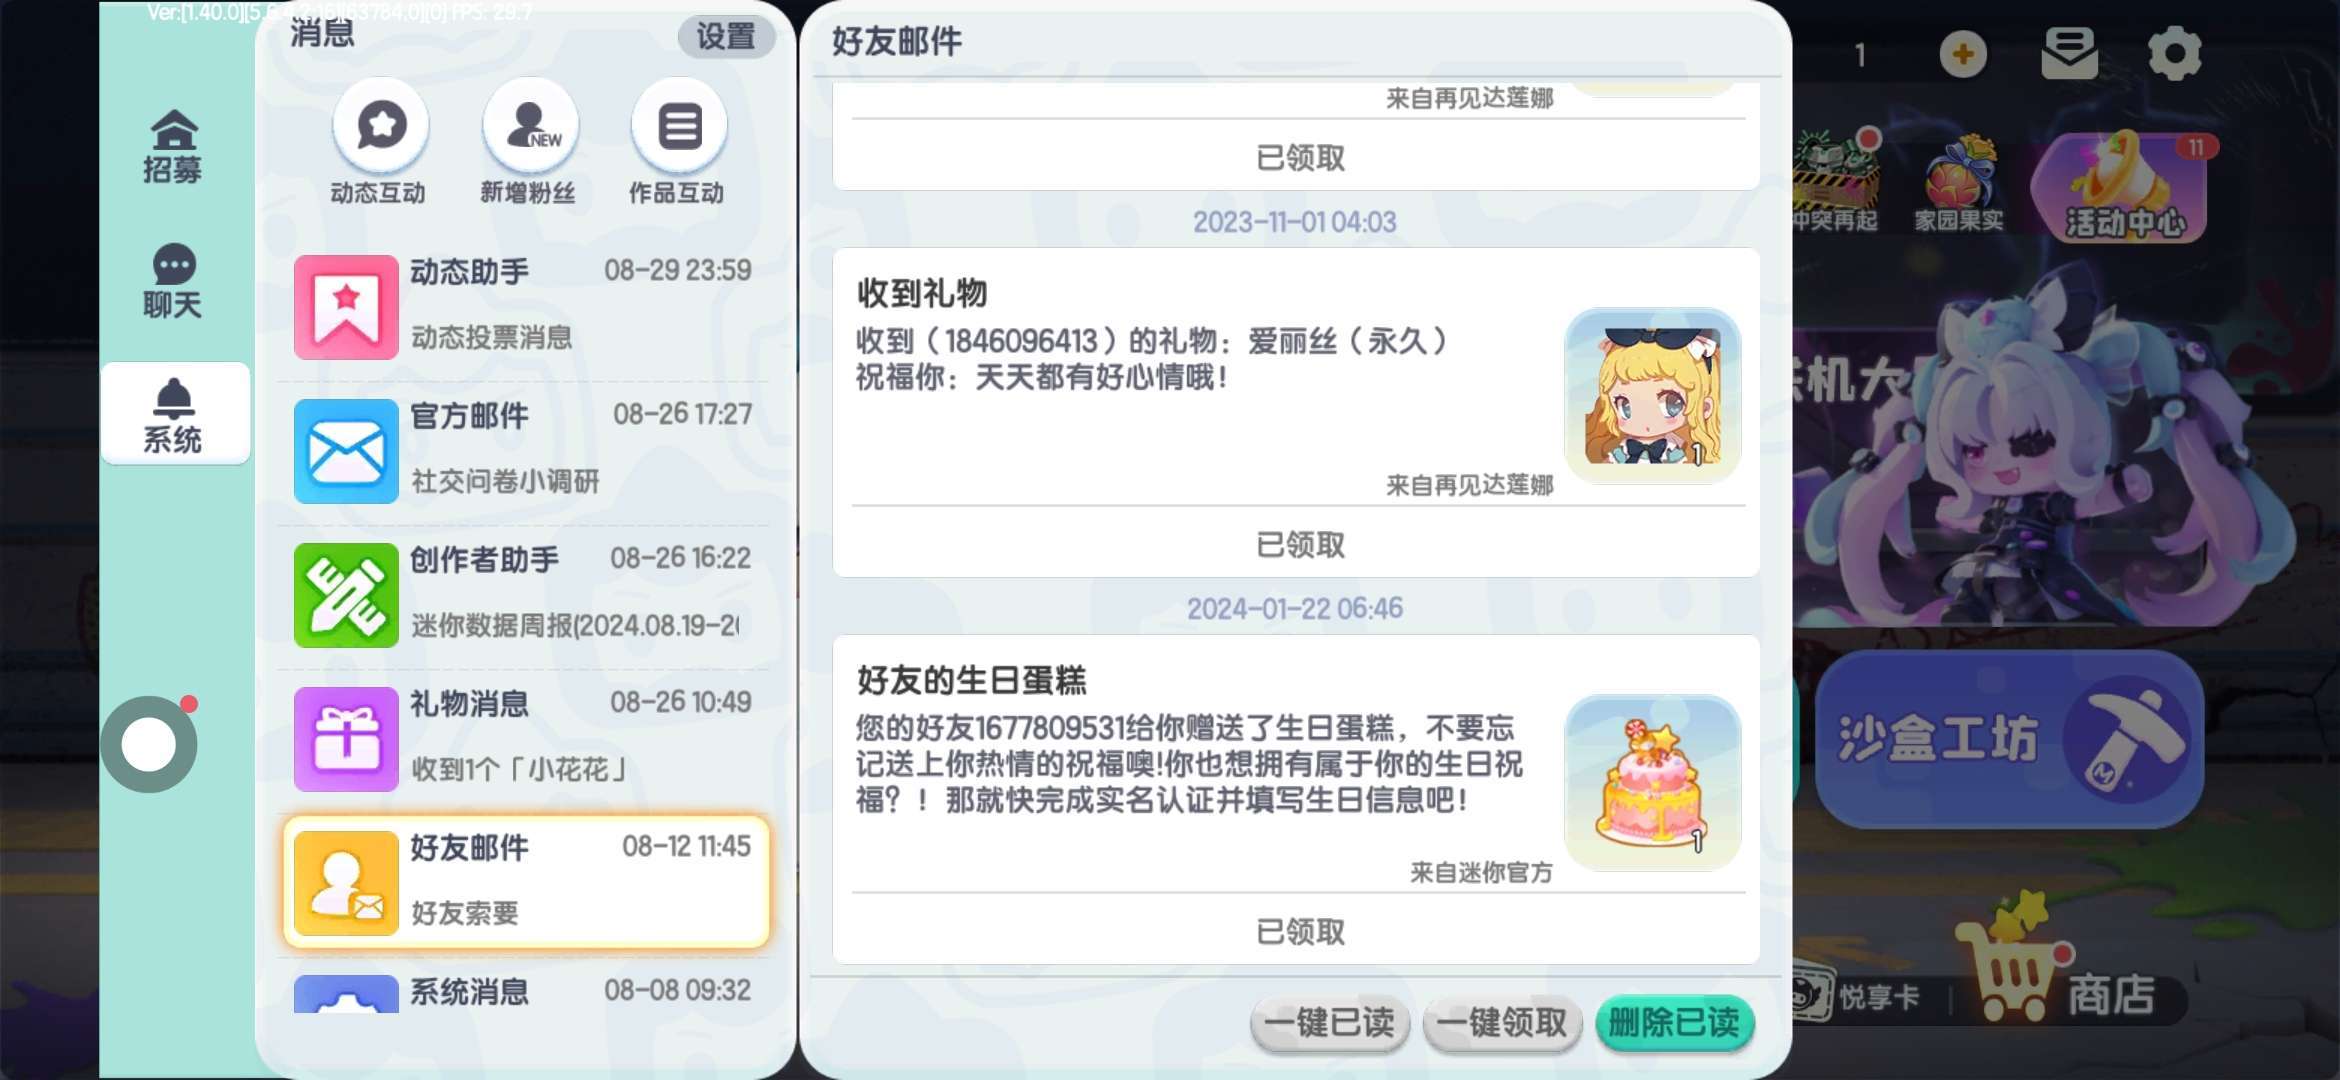Open the 创作者助手 message entry
Screen dimensions: 2340x1080
coord(526,594)
